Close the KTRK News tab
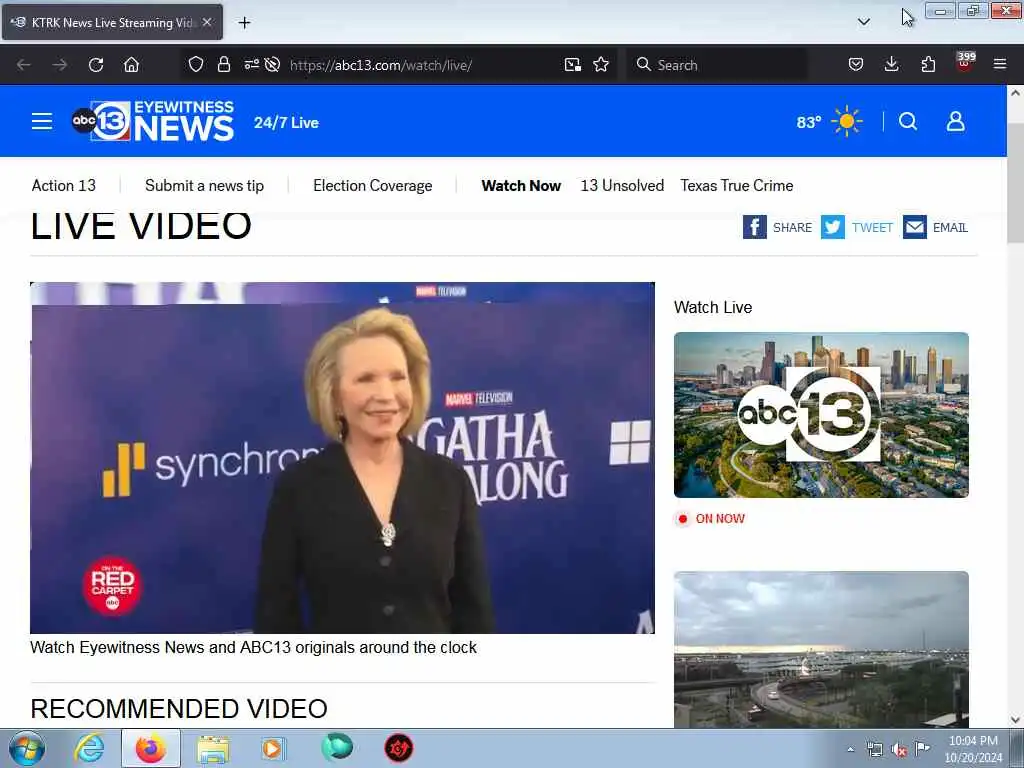Viewport: 1024px width, 768px height. click(x=207, y=22)
